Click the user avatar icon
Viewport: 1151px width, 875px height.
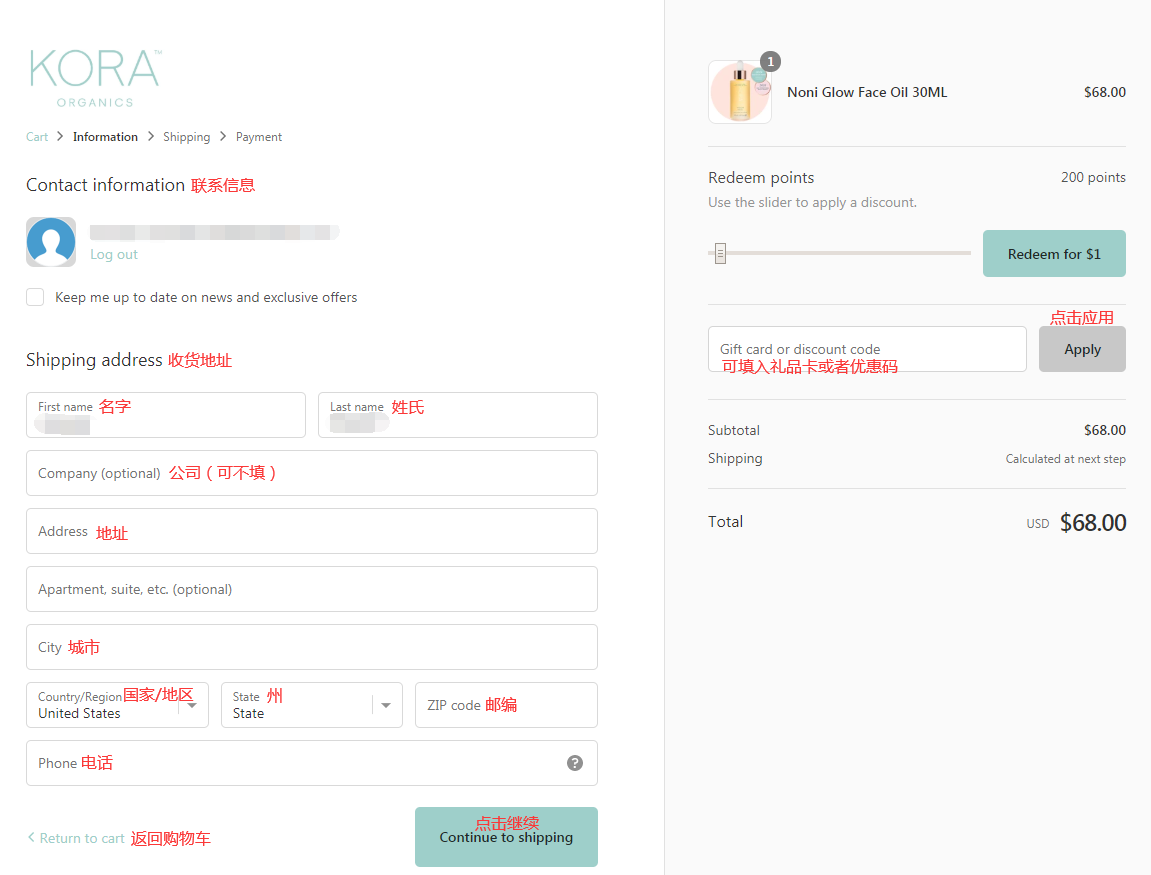point(51,242)
